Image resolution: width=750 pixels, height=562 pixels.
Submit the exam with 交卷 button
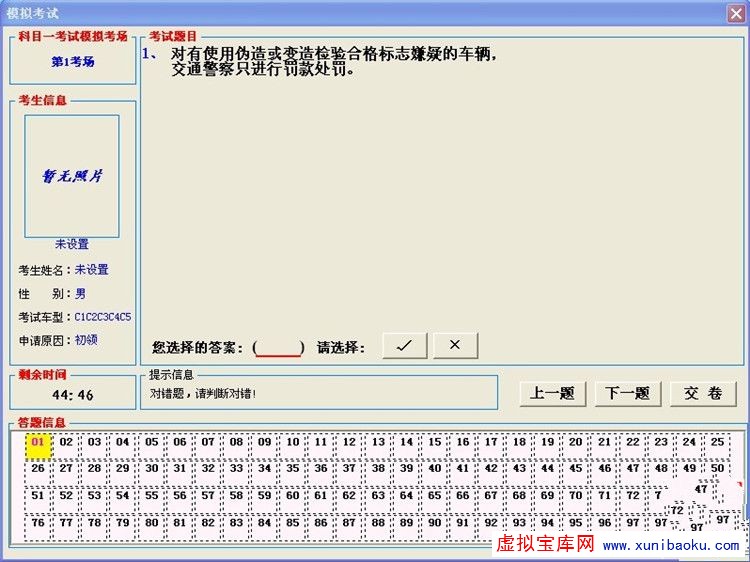[703, 393]
